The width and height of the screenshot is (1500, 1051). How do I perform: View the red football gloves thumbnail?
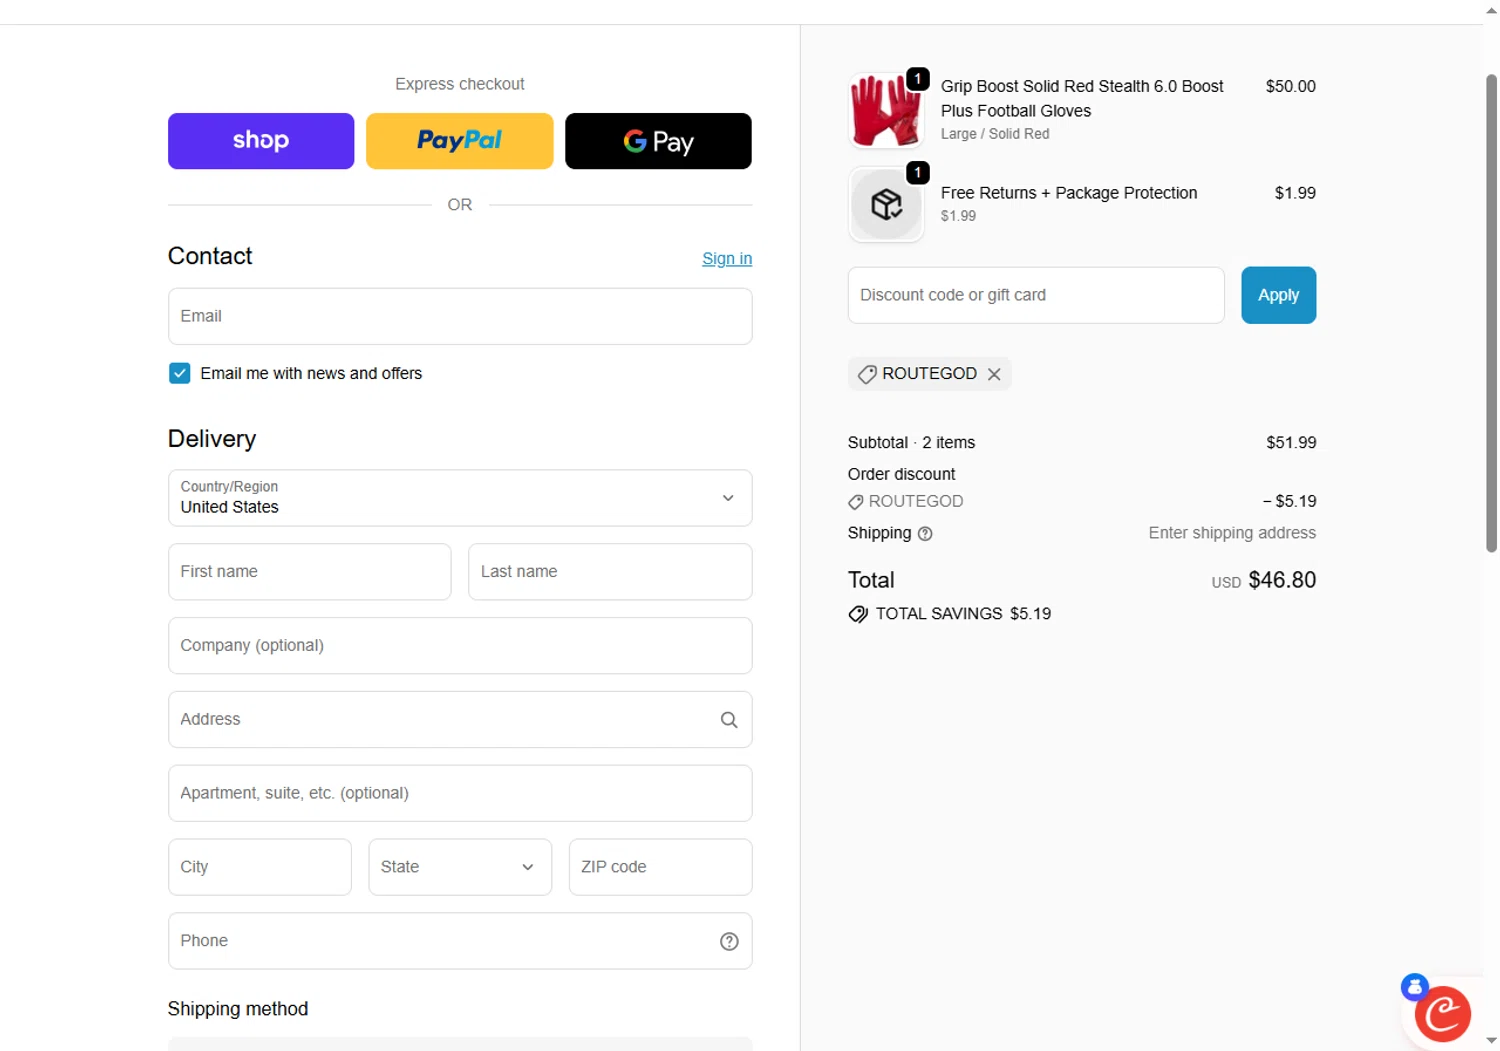[886, 110]
